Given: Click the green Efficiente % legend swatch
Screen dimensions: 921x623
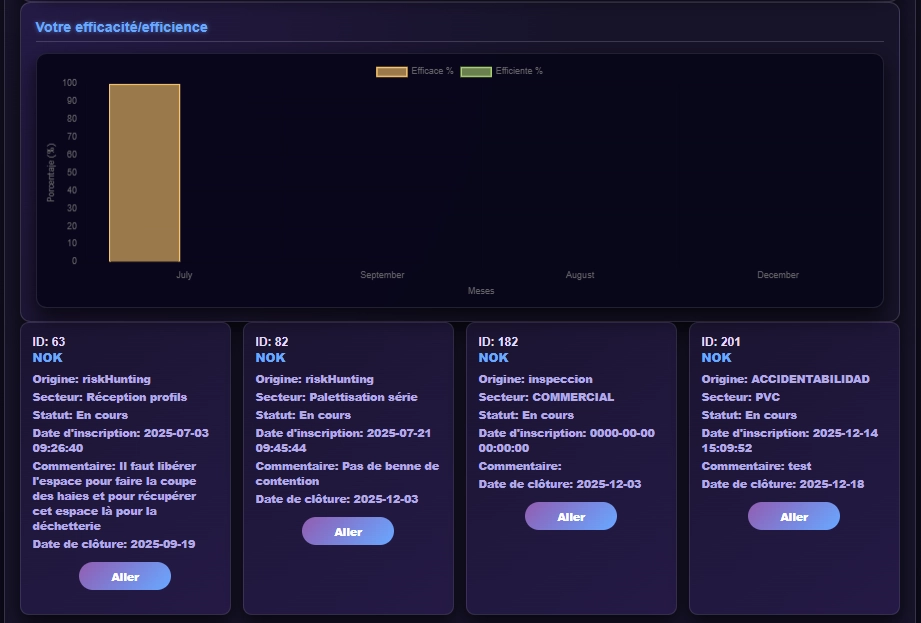Looking at the screenshot, I should point(476,72).
